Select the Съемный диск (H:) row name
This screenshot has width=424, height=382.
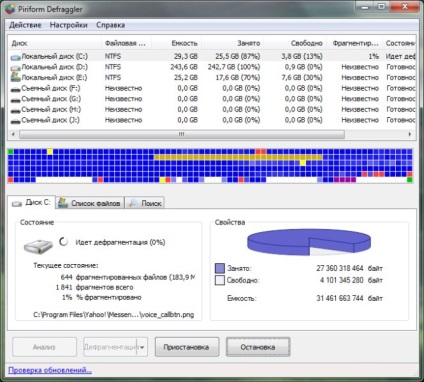click(x=51, y=109)
